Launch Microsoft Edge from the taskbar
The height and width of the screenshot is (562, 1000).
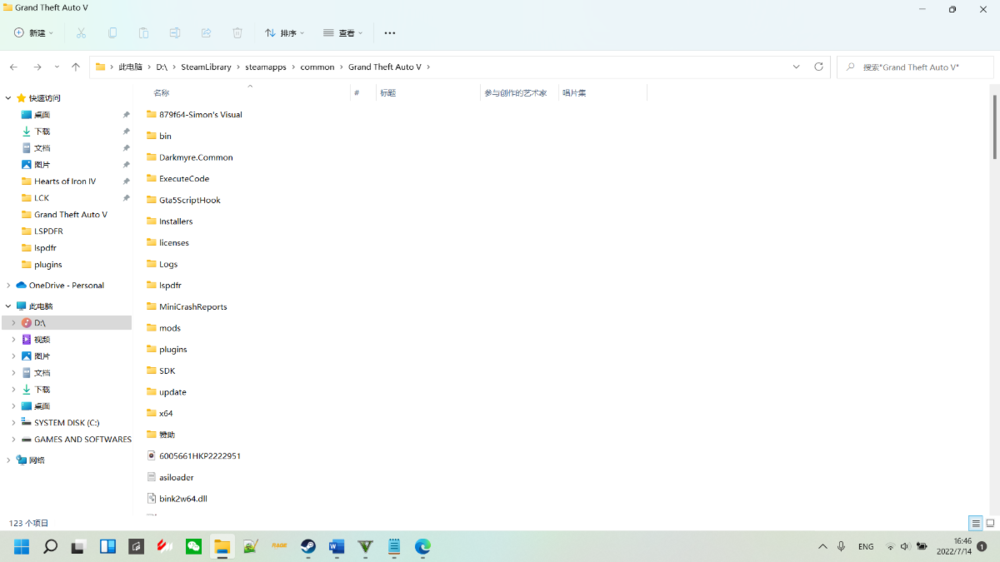pyautogui.click(x=423, y=547)
